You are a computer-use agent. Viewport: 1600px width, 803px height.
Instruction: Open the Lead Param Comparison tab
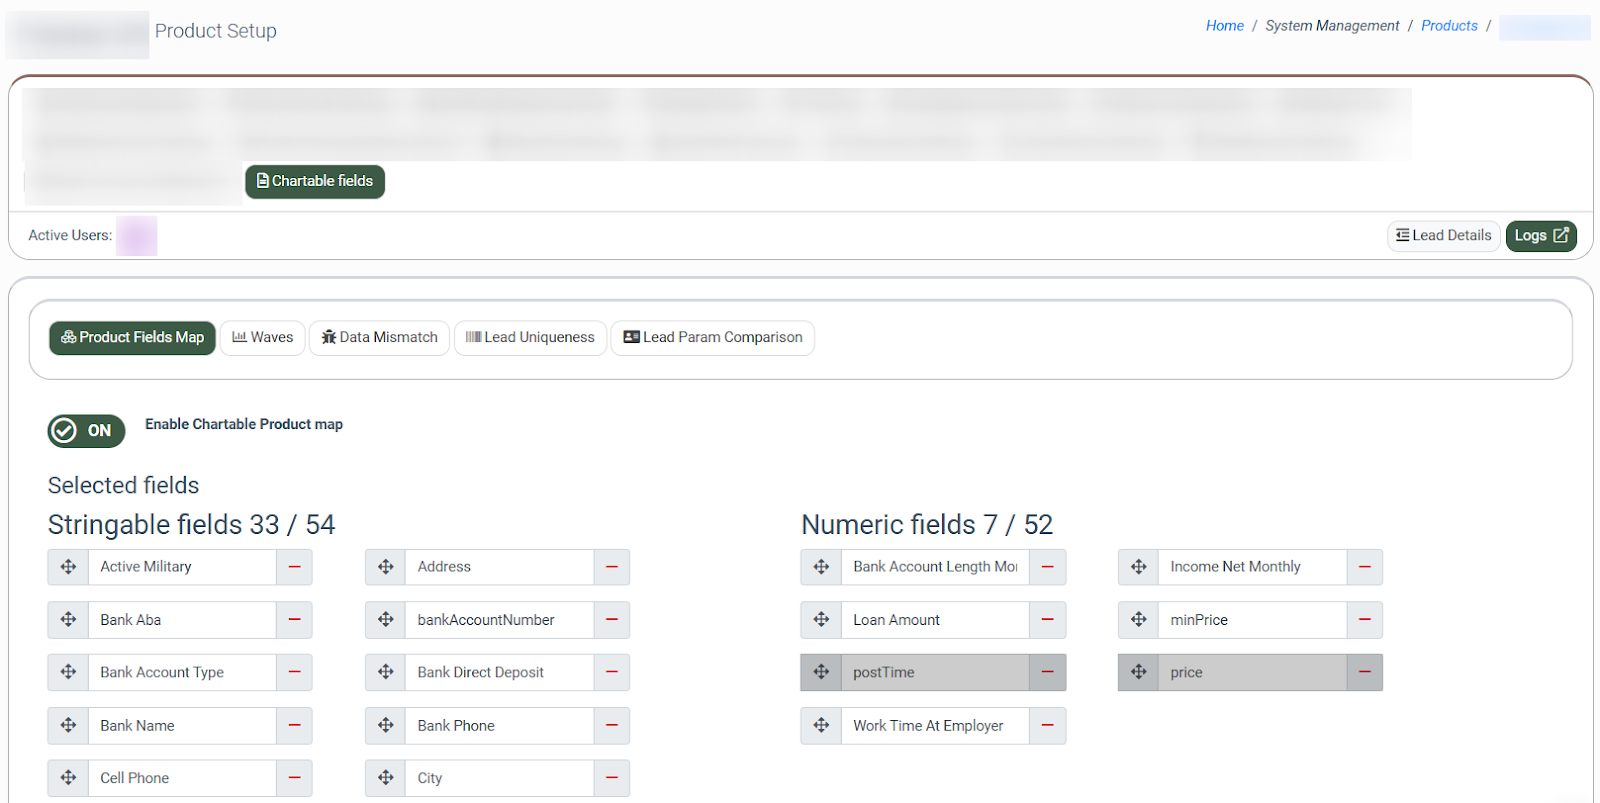(x=712, y=338)
